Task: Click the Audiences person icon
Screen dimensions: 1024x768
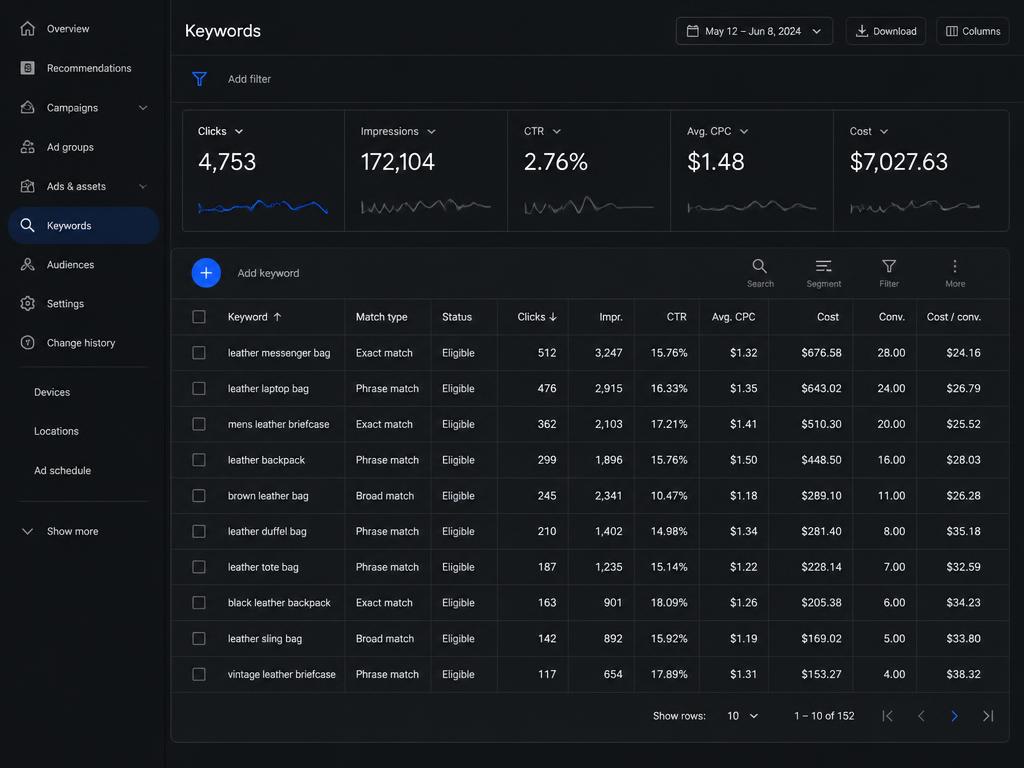Action: click(27, 264)
